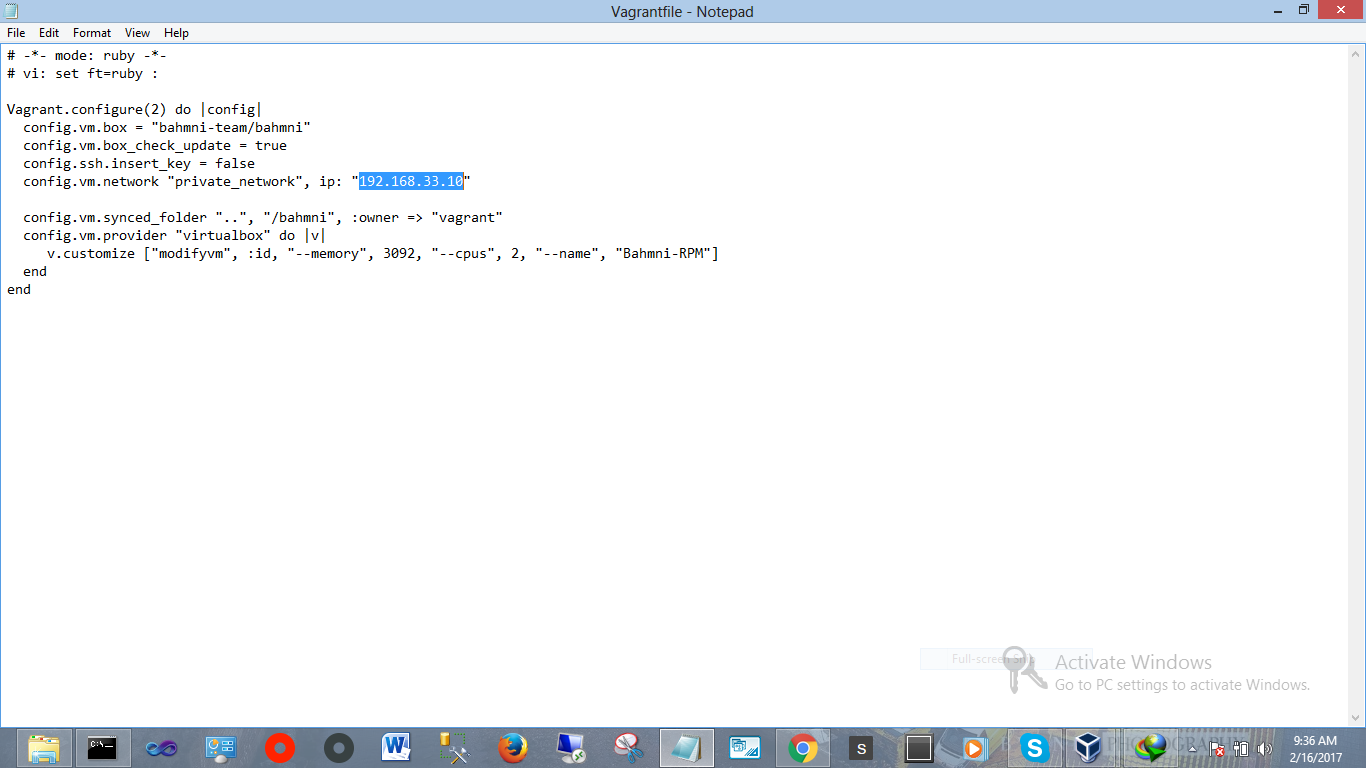Open the volume speaker tray icon
The height and width of the screenshot is (768, 1366).
point(1265,748)
